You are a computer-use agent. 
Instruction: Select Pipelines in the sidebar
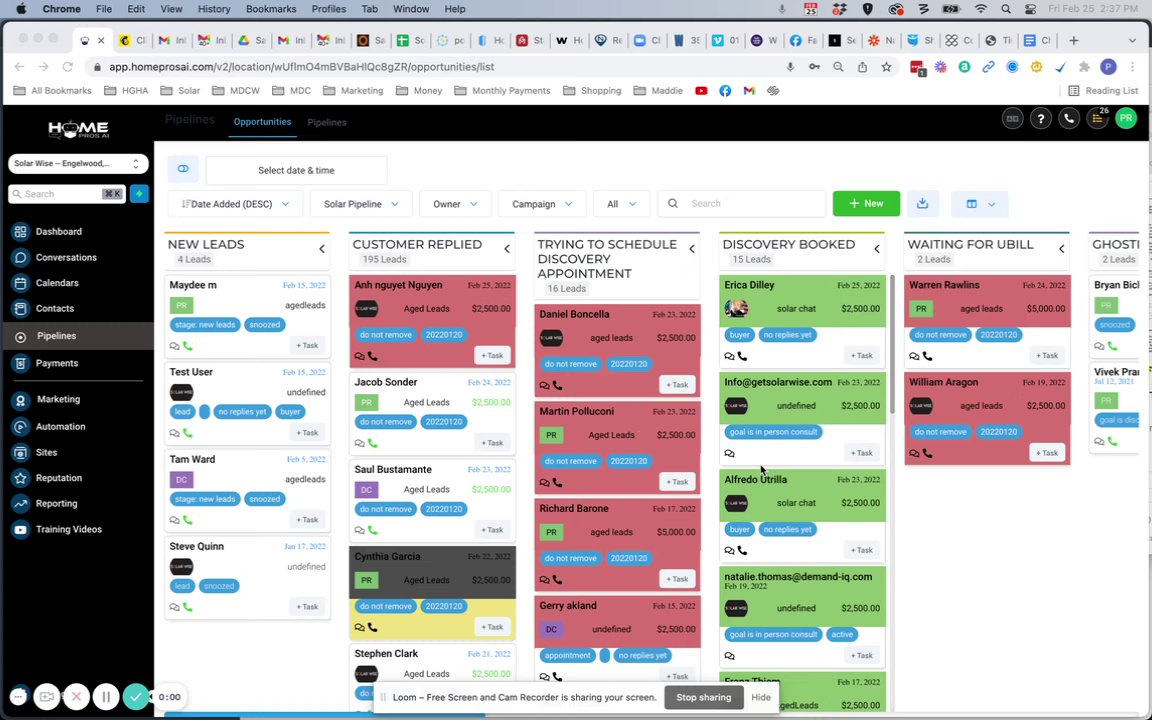57,336
